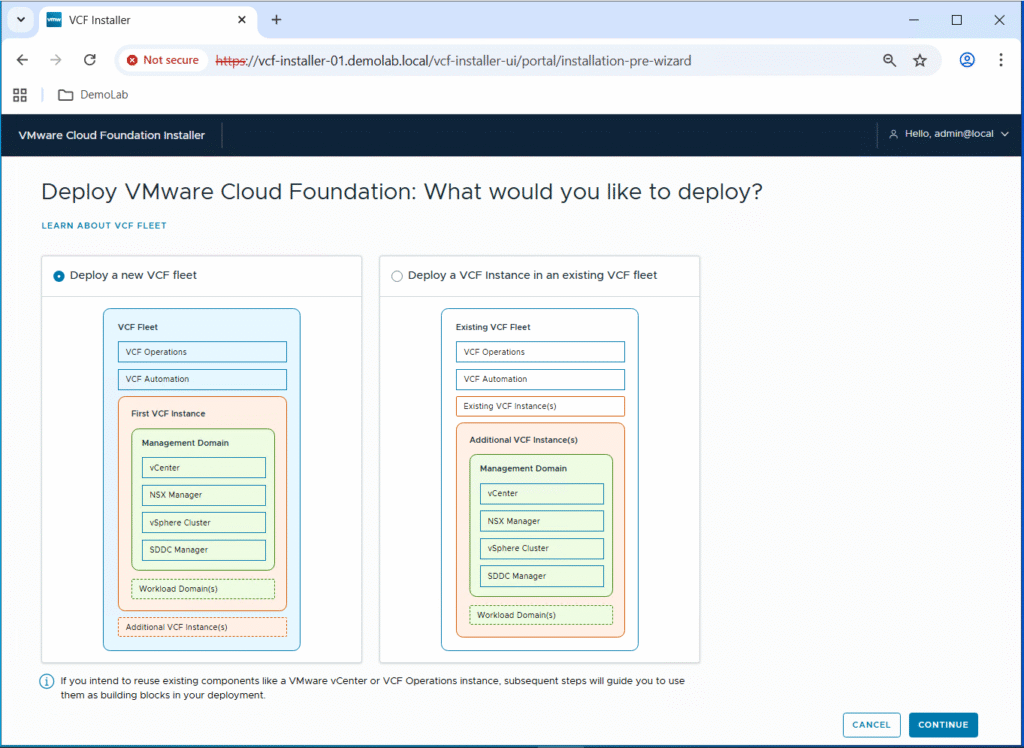Click dashed Additional VCF Instance(s) box in VCF Fleet
Screen dimensions: 1024x748
[202, 627]
